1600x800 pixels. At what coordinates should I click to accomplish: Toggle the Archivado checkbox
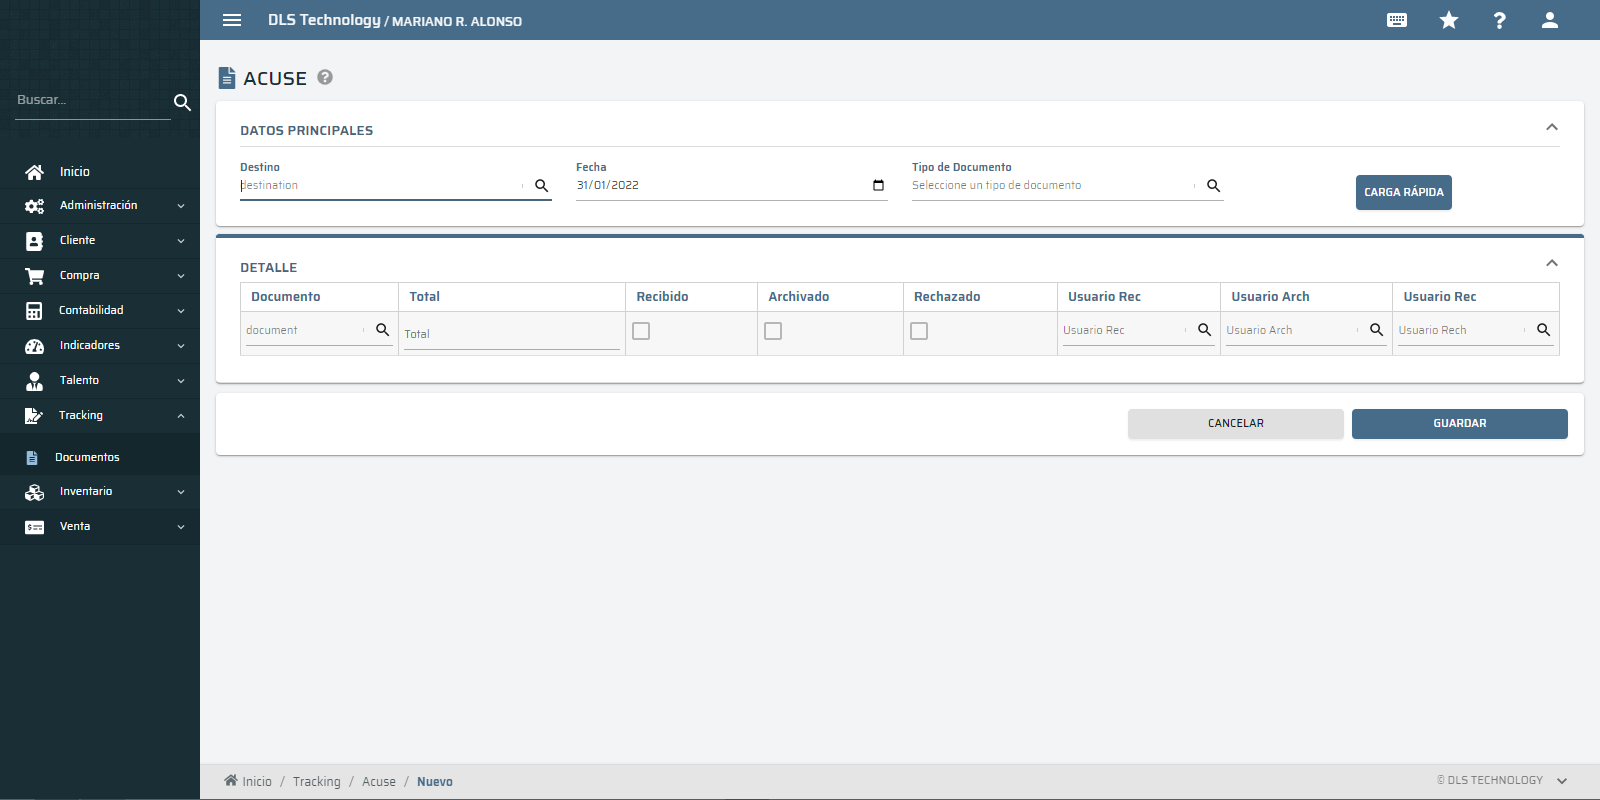[773, 331]
